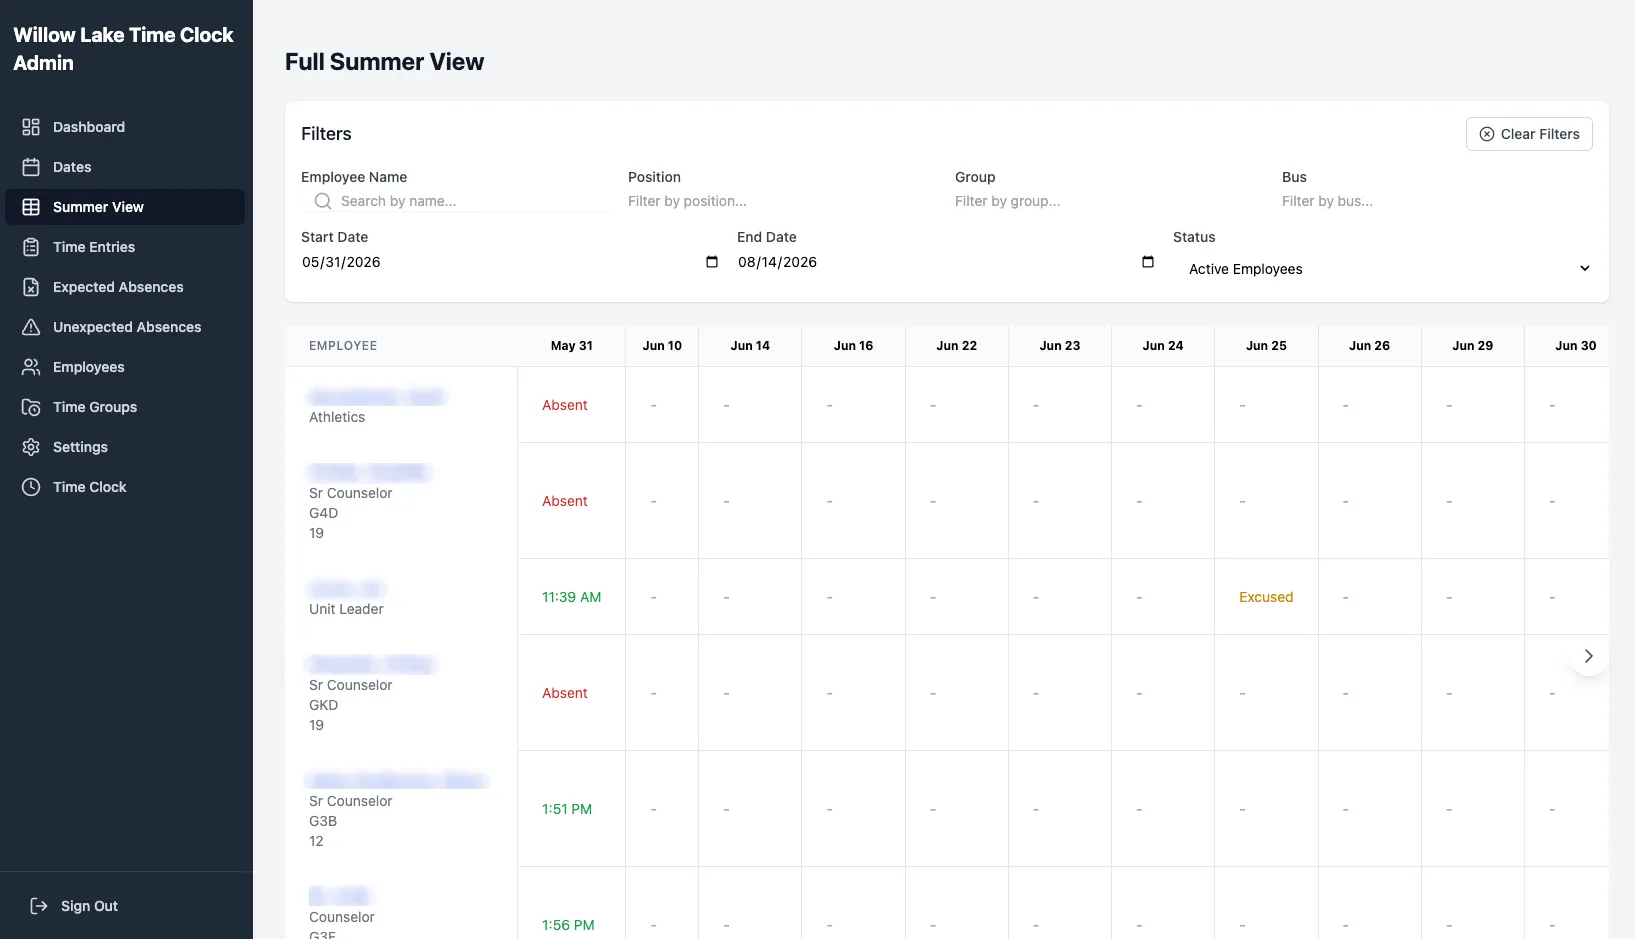Focus the Filter by position field

[783, 201]
